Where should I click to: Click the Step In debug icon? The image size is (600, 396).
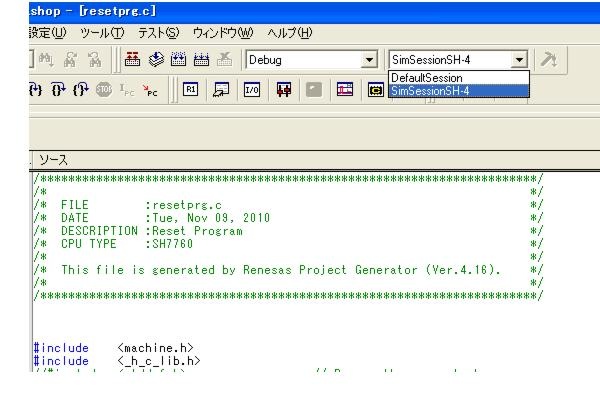click(35, 90)
